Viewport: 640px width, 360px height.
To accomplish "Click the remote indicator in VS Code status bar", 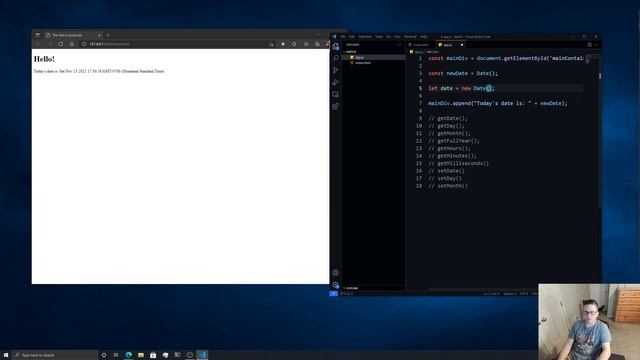I will (333, 293).
